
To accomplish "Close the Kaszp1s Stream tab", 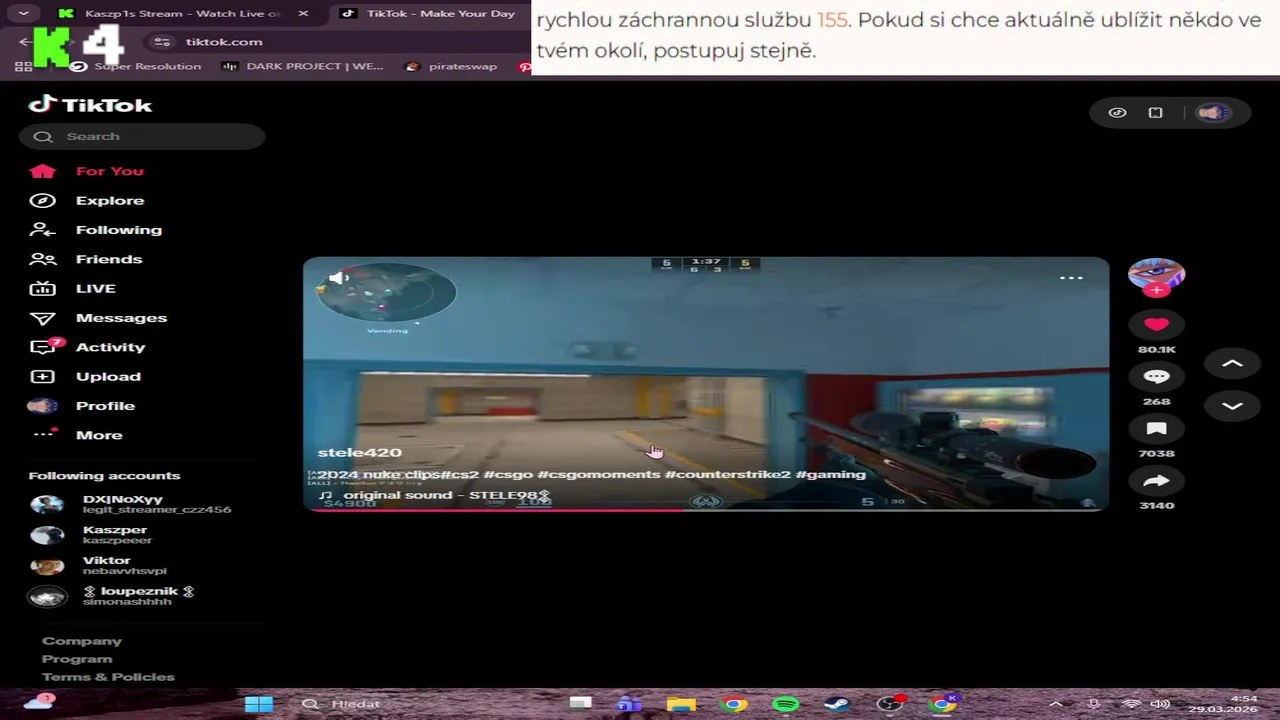I will coord(303,14).
